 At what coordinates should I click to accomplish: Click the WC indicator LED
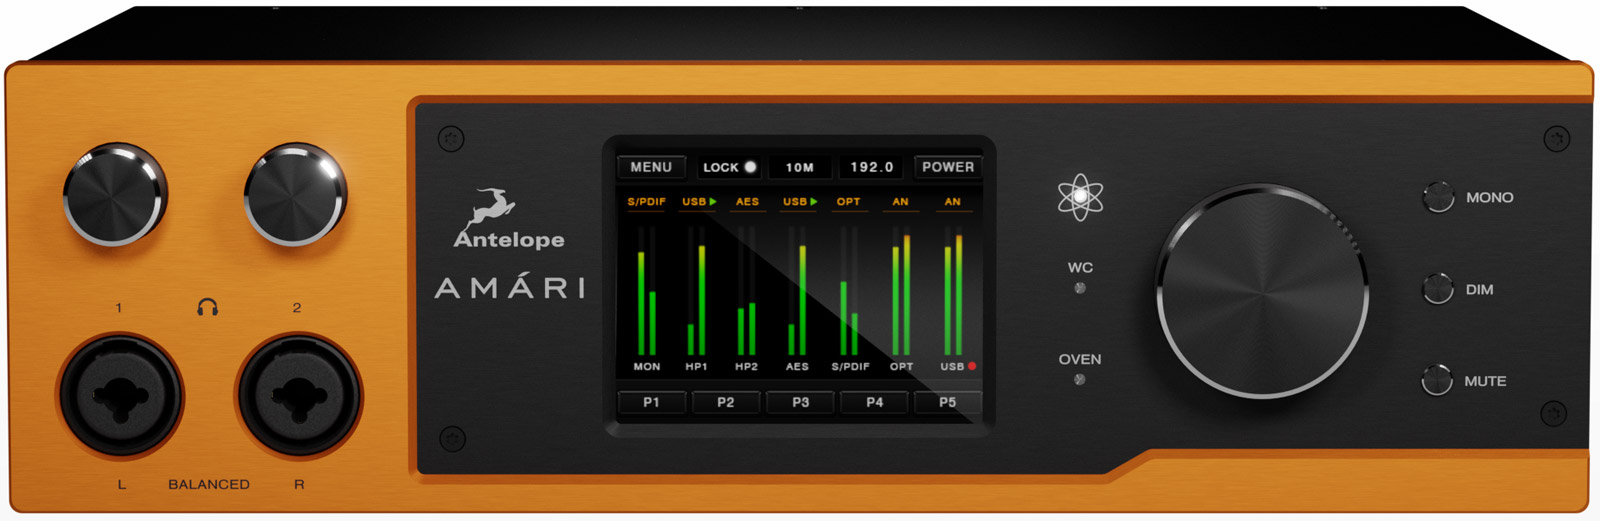click(x=1080, y=288)
